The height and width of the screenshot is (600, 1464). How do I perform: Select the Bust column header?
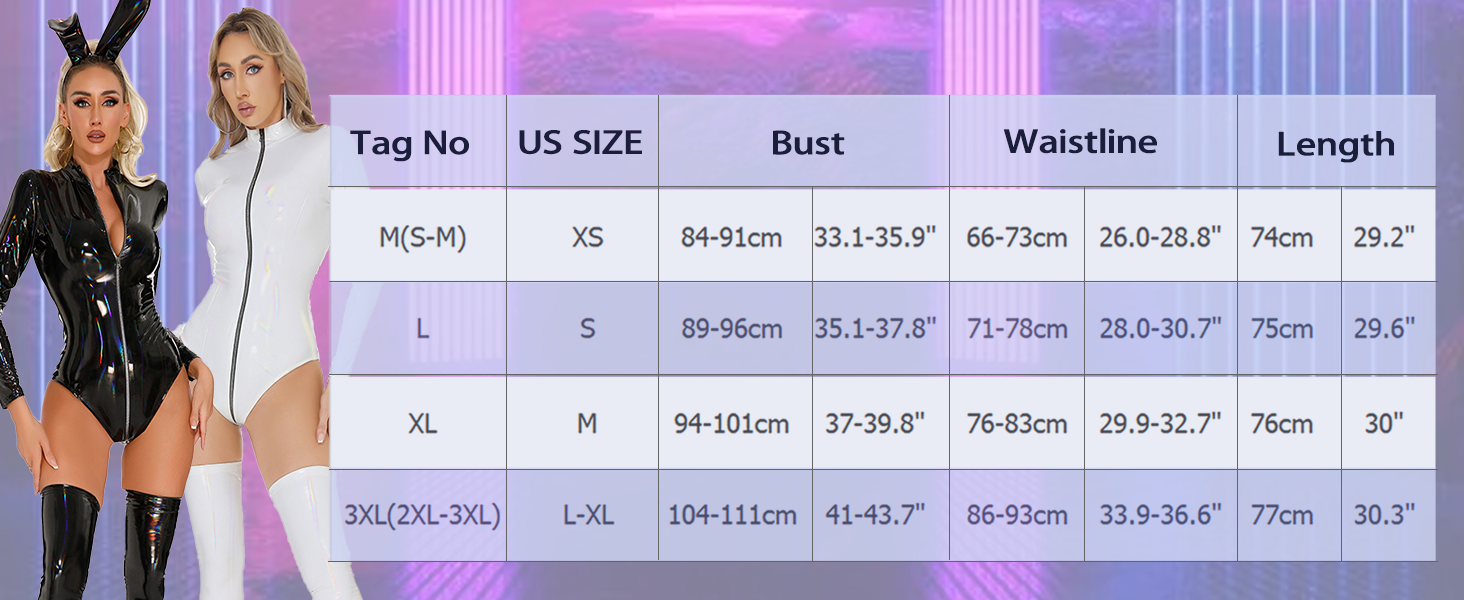point(807,143)
